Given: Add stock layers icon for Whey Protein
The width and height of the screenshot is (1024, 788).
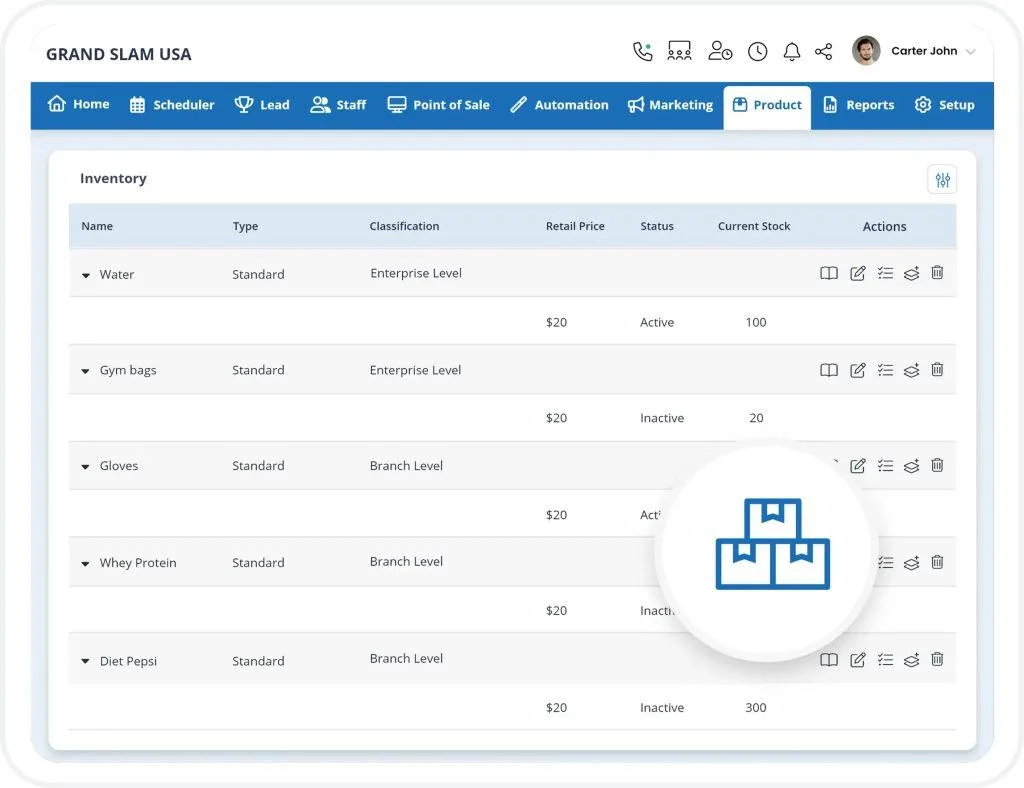Looking at the screenshot, I should click(x=912, y=562).
